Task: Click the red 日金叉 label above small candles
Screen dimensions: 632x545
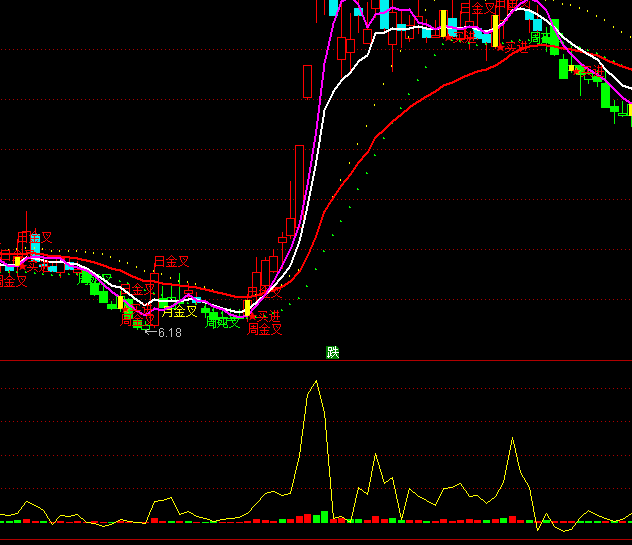Action: pyautogui.click(x=171, y=262)
